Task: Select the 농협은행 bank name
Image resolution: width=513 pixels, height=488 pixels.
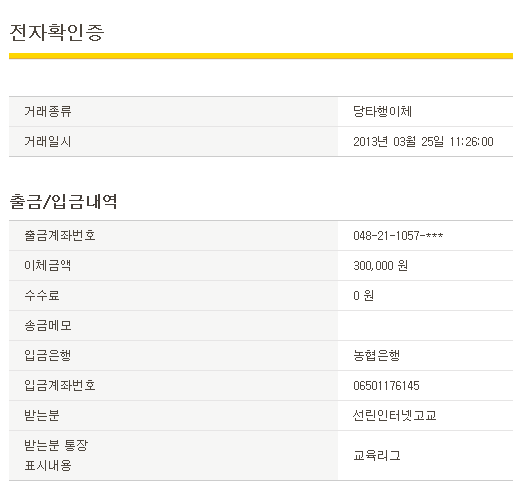Action: pyautogui.click(x=376, y=355)
